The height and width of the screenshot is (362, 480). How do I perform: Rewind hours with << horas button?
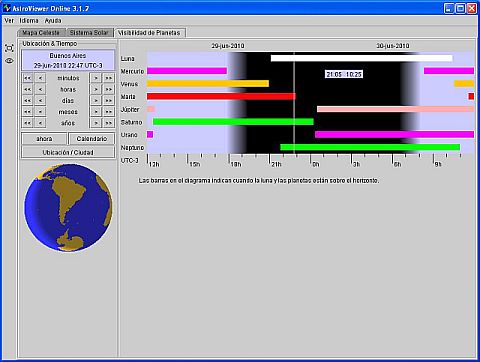click(27, 89)
